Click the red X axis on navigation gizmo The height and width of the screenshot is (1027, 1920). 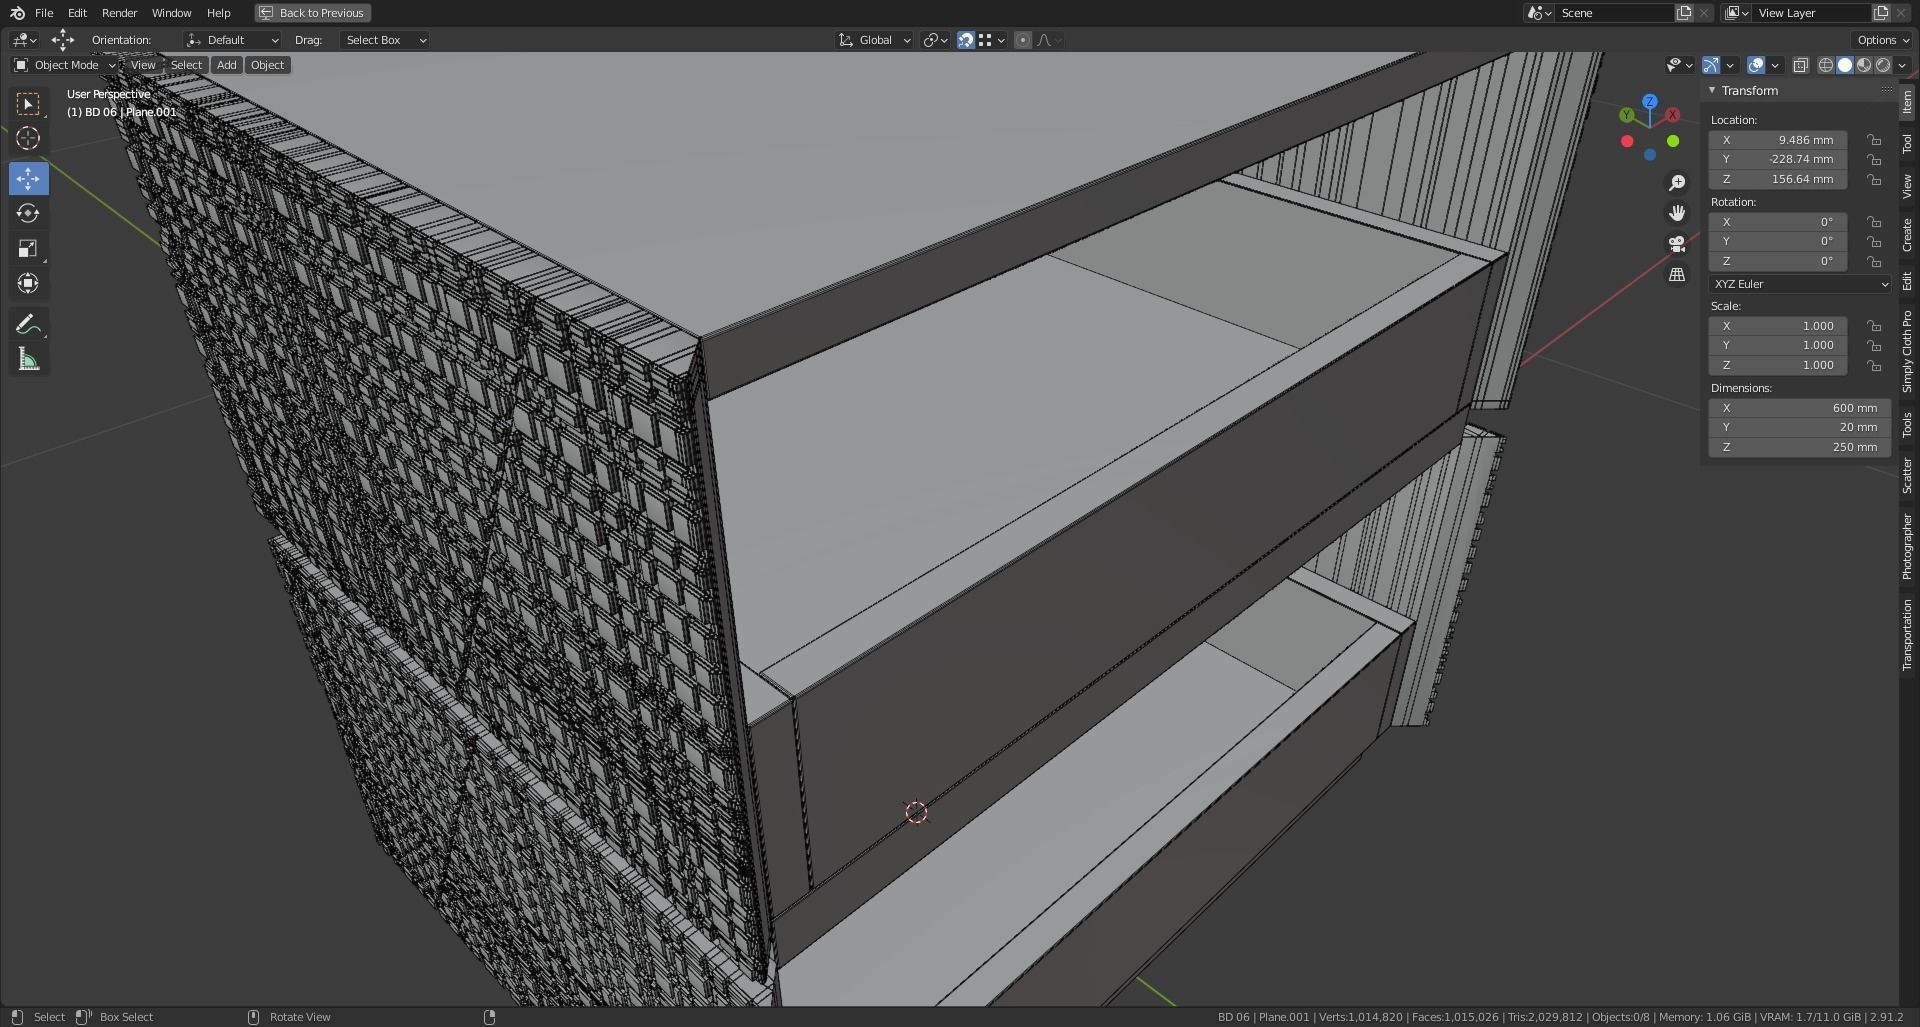pos(1672,115)
